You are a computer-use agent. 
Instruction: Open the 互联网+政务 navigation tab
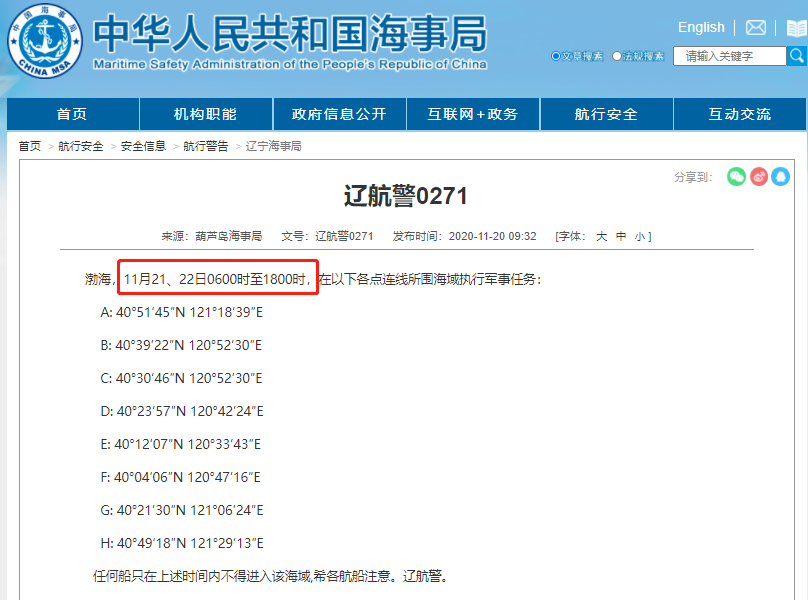coord(473,114)
